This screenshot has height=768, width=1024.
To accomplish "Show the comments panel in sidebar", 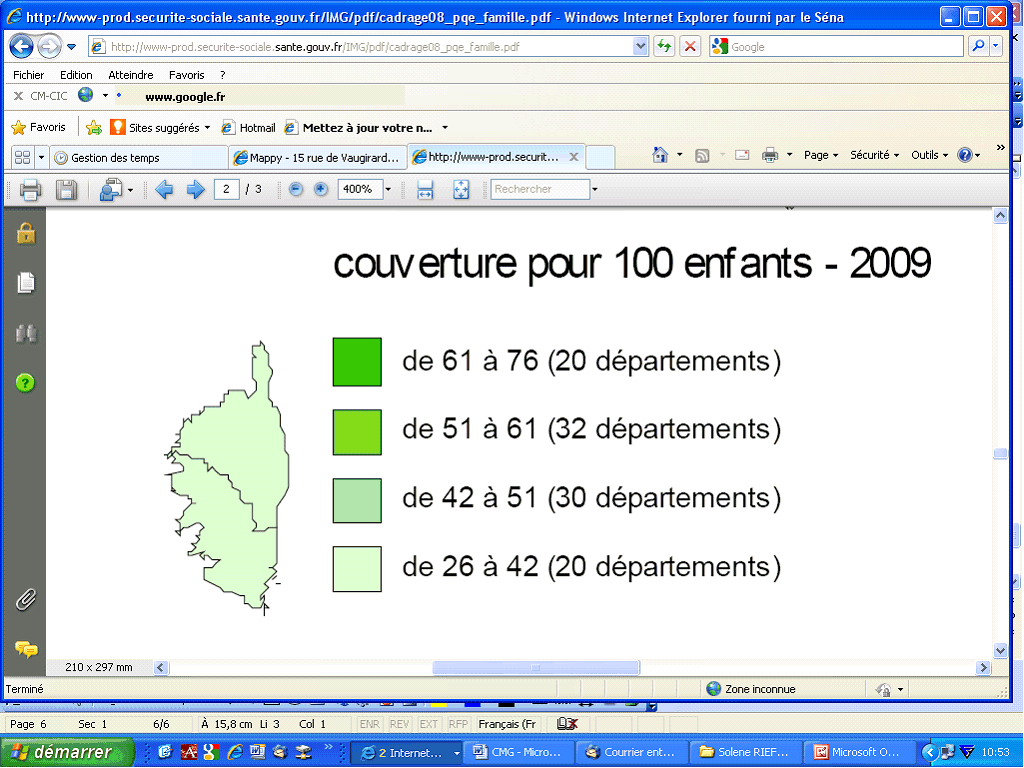I will pos(26,649).
